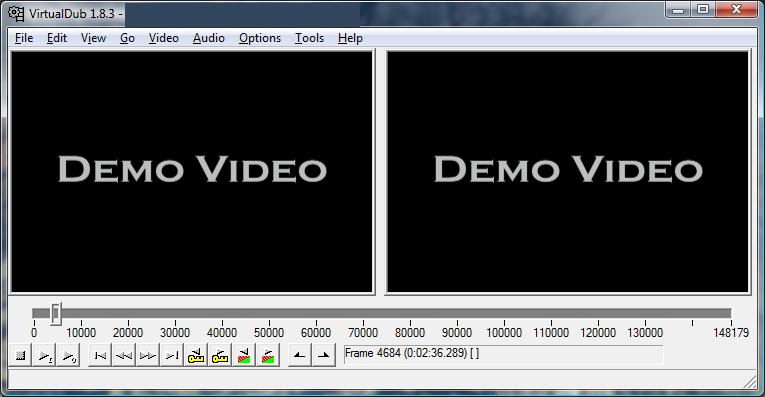Click the timeline position slider thumb
Screen dimensions: 765x397
[x=56, y=313]
